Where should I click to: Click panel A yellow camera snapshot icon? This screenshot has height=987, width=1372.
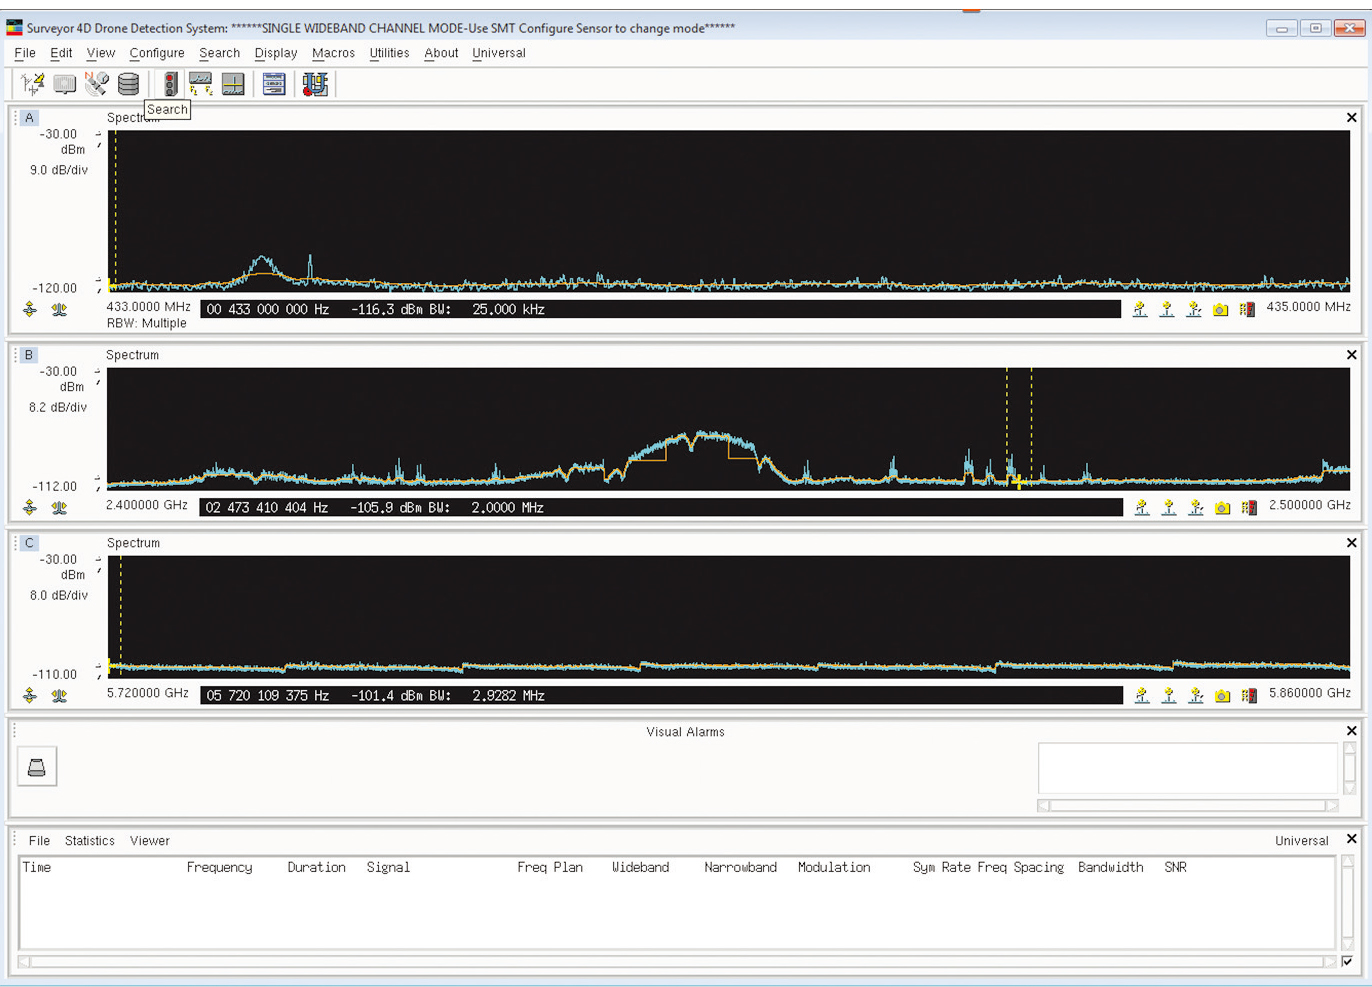[1220, 310]
